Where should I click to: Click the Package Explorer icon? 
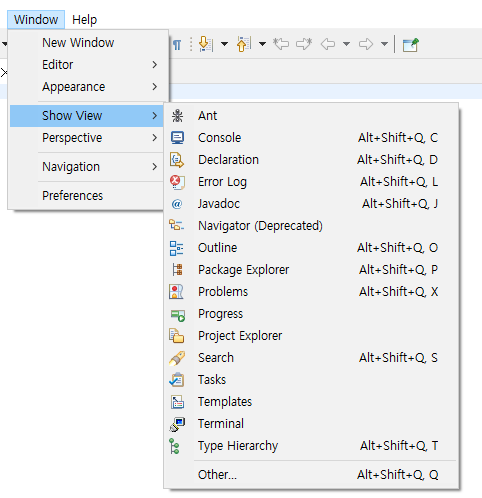point(177,270)
